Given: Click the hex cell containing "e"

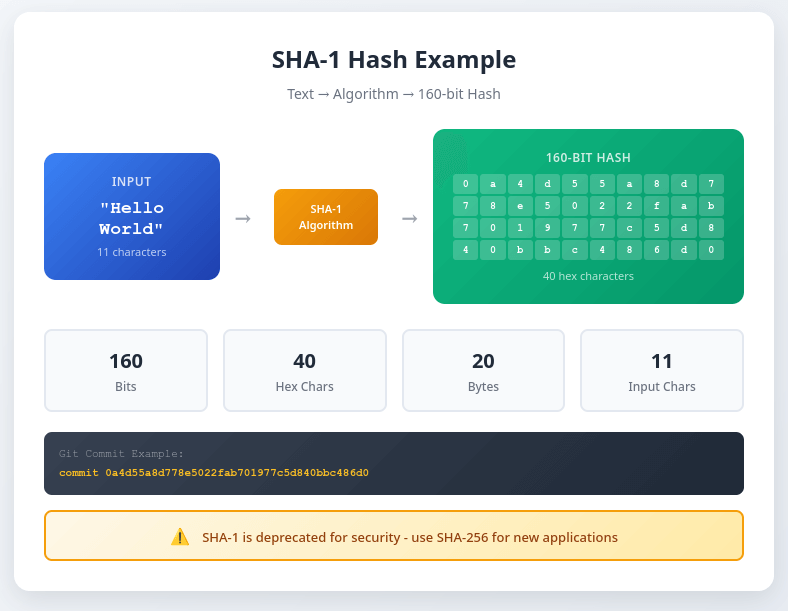Looking at the screenshot, I should click(x=520, y=206).
